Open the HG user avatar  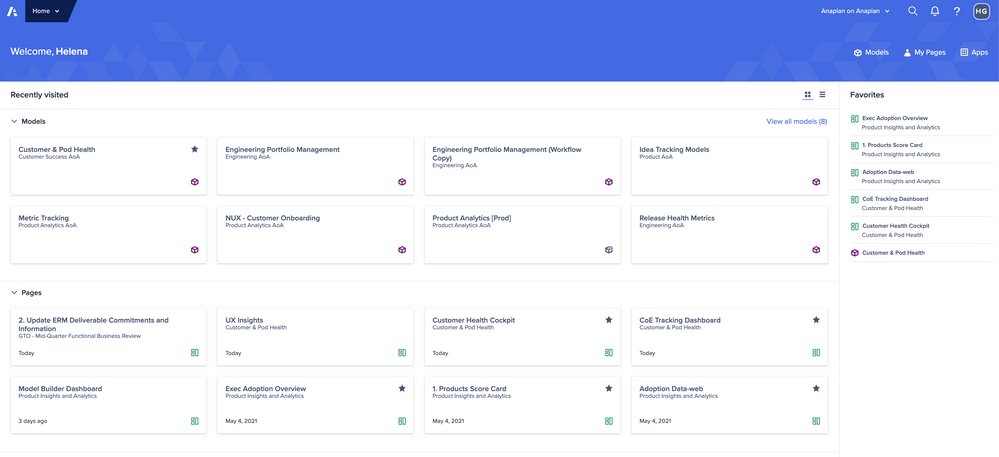point(981,11)
